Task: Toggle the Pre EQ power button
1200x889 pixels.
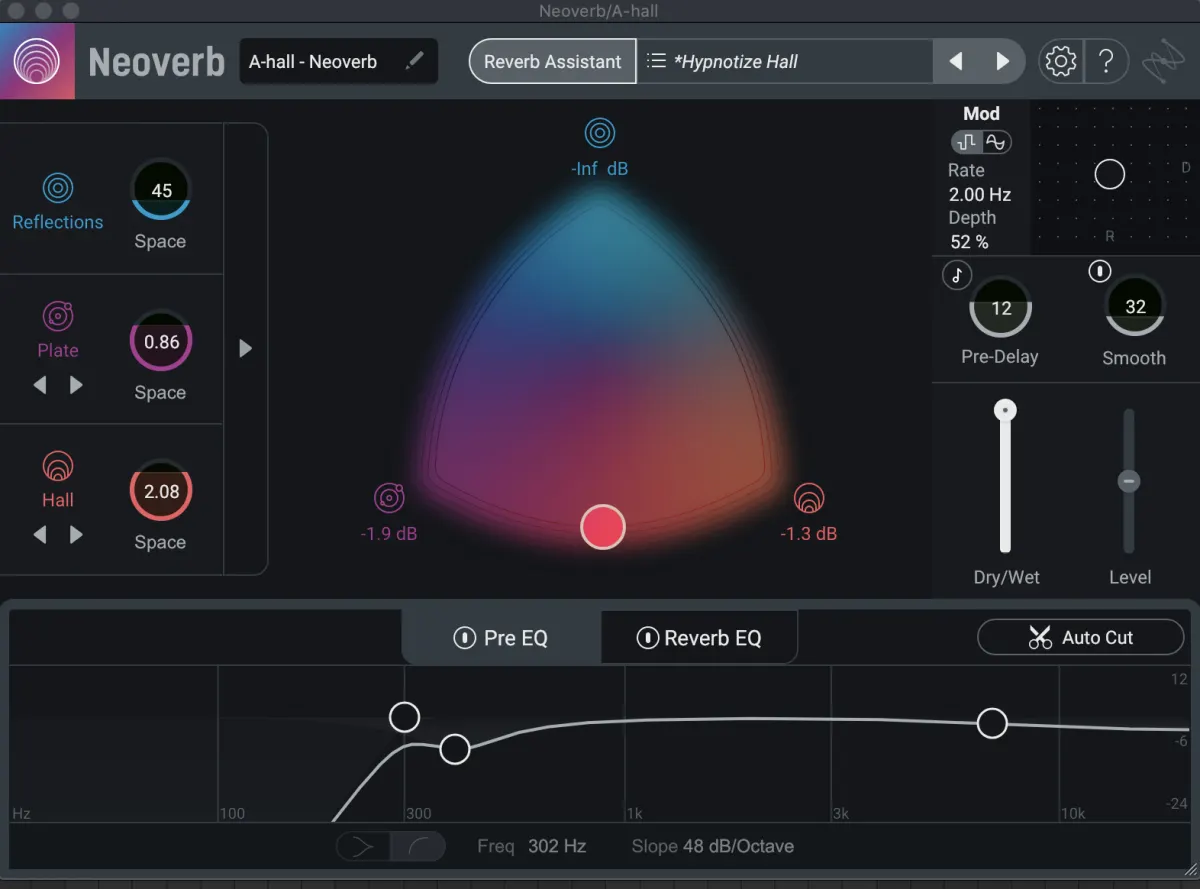Action: pyautogui.click(x=464, y=638)
